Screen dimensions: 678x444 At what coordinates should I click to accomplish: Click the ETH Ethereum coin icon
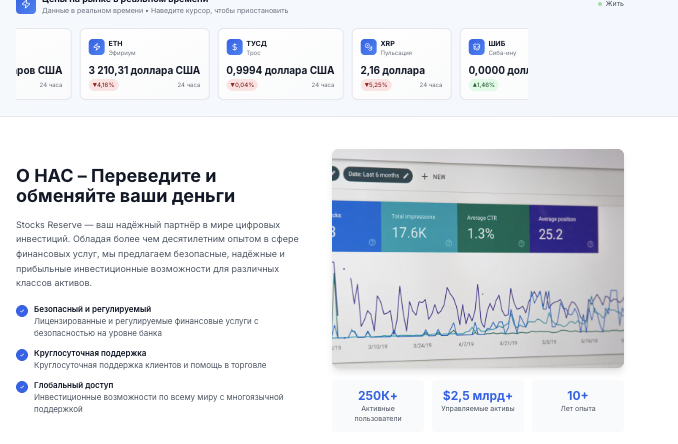point(96,47)
